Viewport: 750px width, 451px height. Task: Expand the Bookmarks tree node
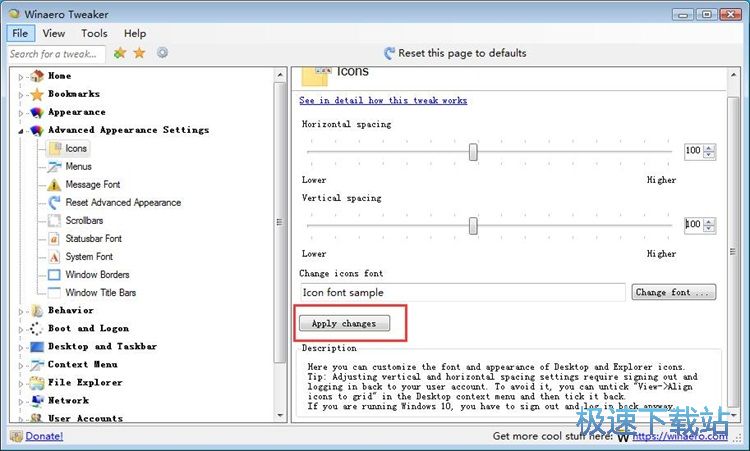click(21, 95)
